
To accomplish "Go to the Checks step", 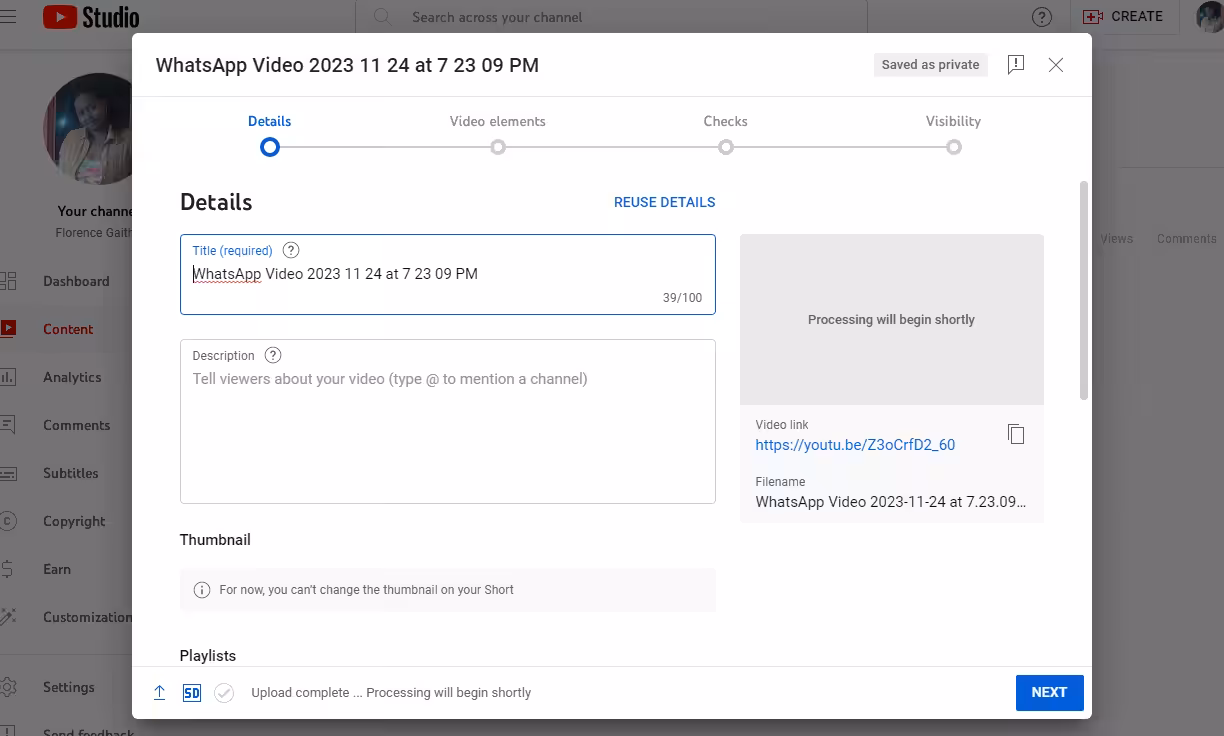I will tap(726, 121).
